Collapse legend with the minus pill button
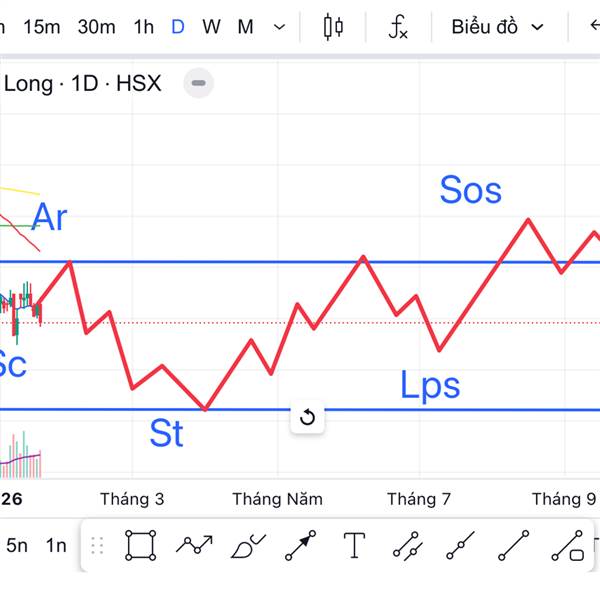 coord(199,83)
